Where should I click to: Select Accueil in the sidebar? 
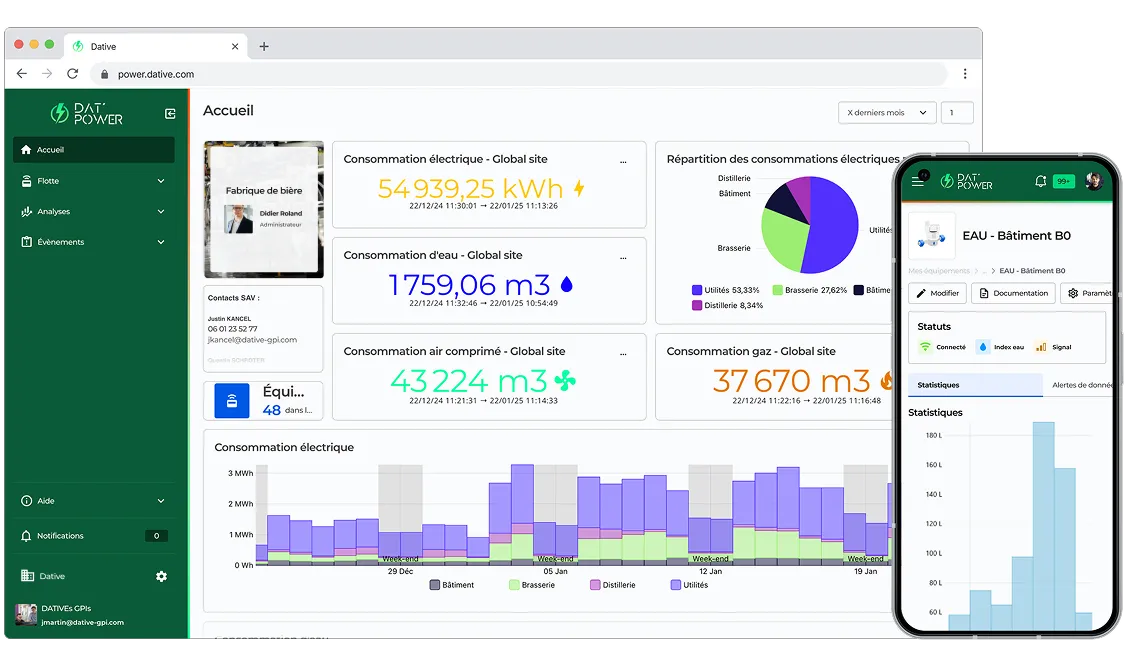pos(60,149)
